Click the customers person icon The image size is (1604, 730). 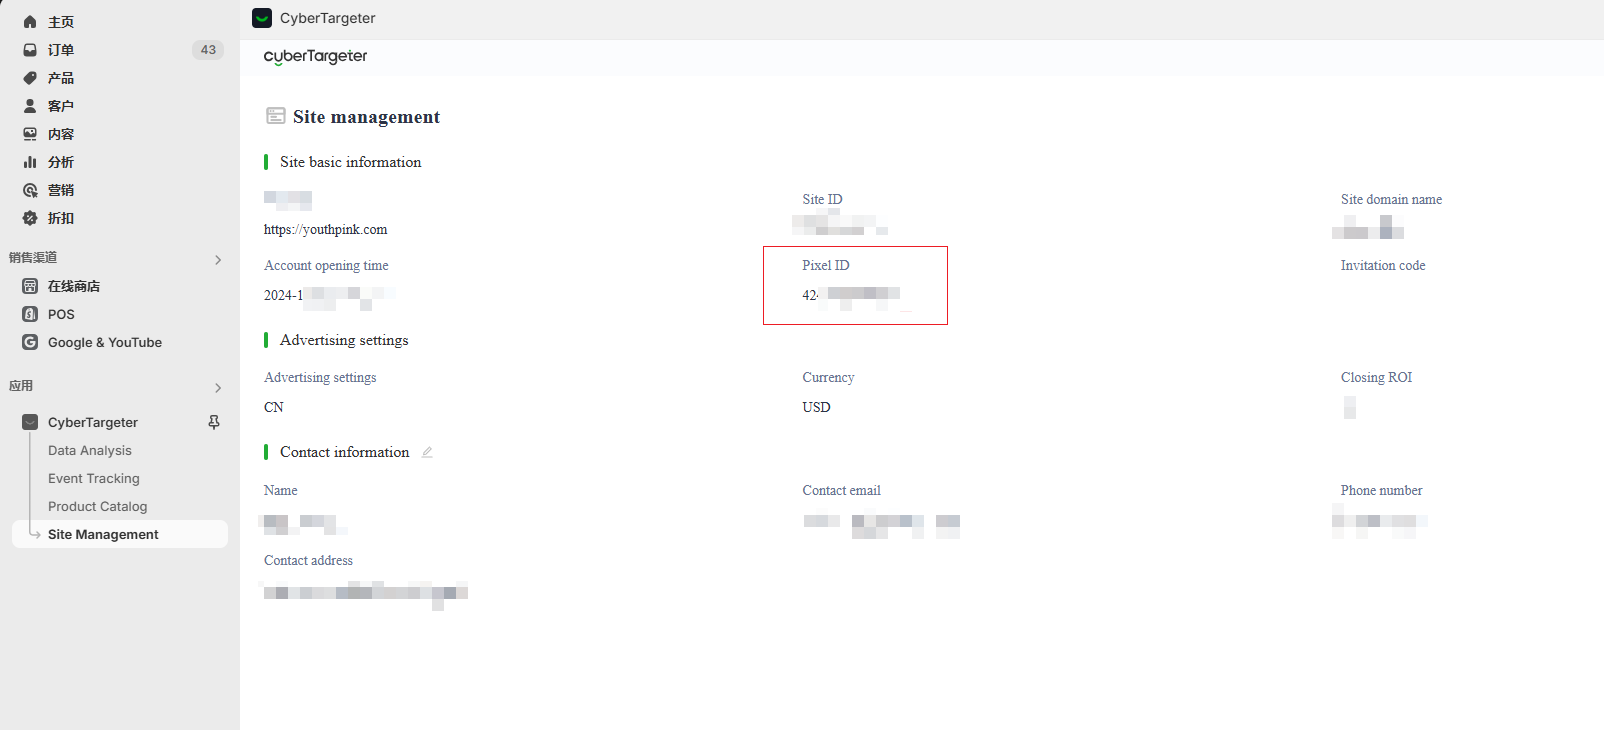coord(30,106)
